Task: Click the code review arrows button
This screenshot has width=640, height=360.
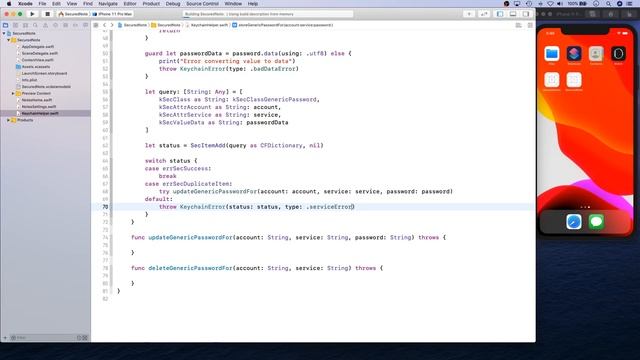Action: (x=484, y=14)
